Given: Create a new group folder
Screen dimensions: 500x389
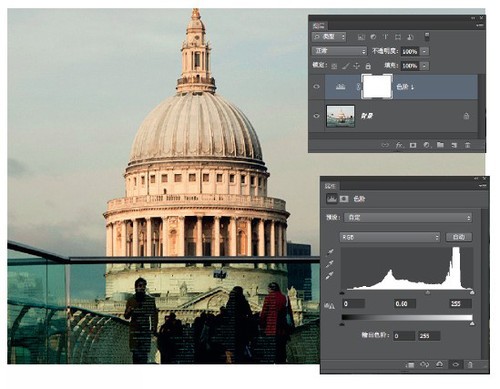Looking at the screenshot, I should (x=440, y=145).
